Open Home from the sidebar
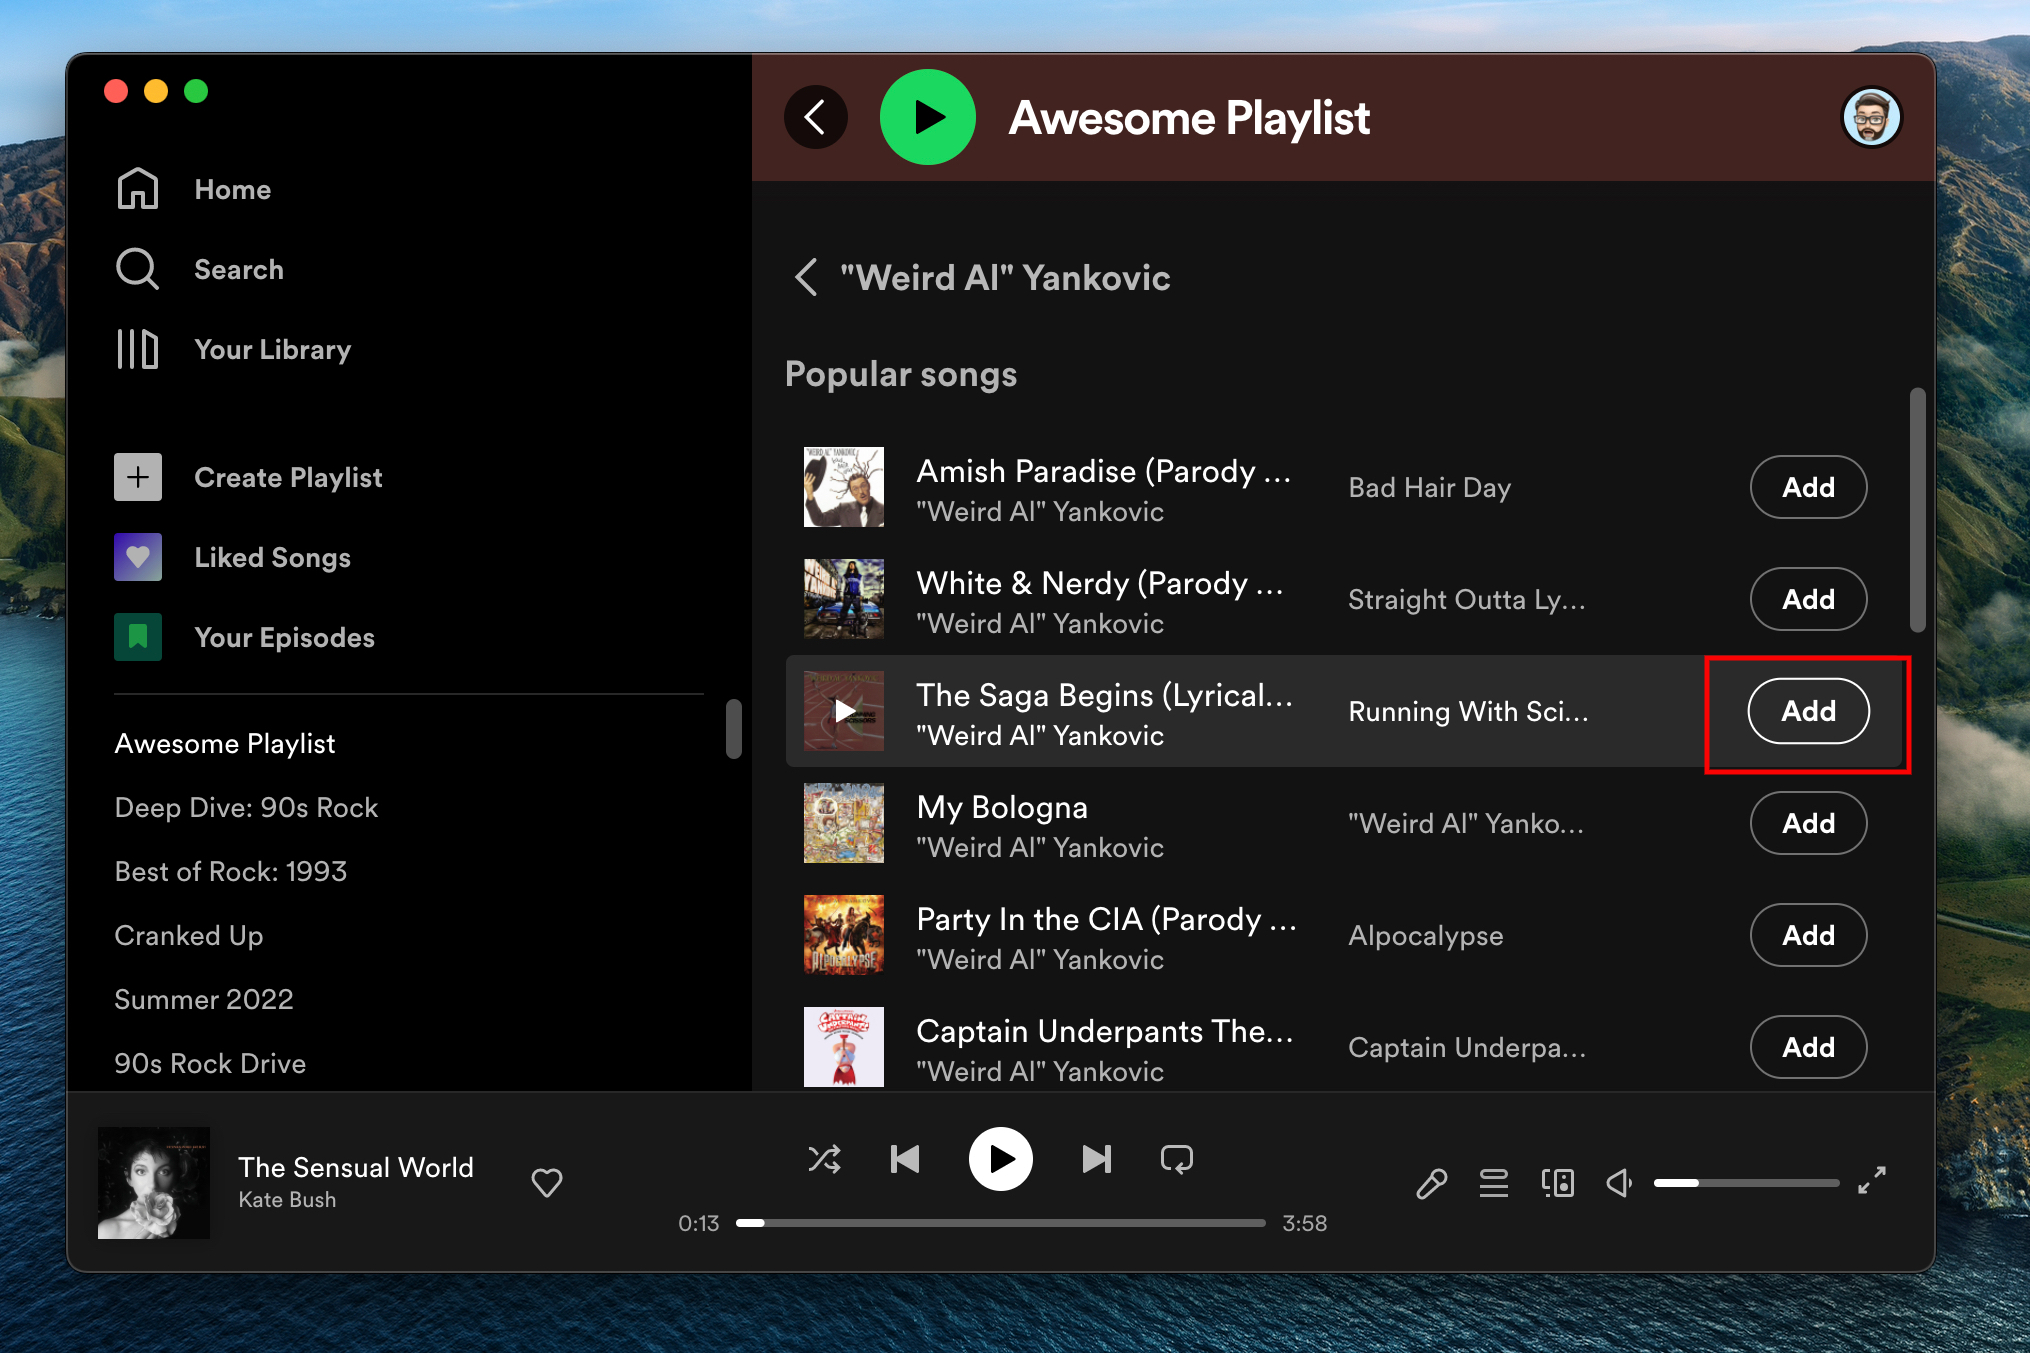2030x1353 pixels. (234, 189)
